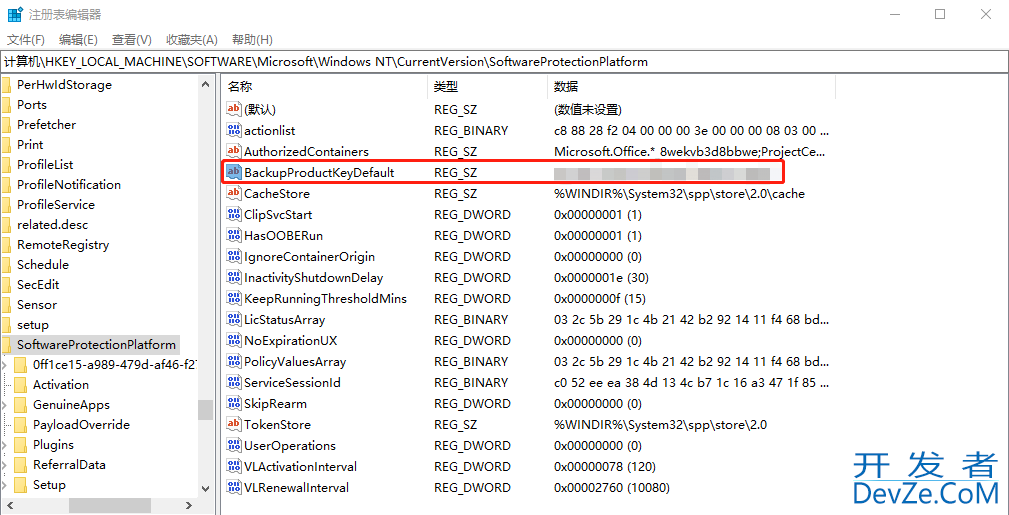Click the registry path address bar
1009x515 pixels.
[504, 62]
